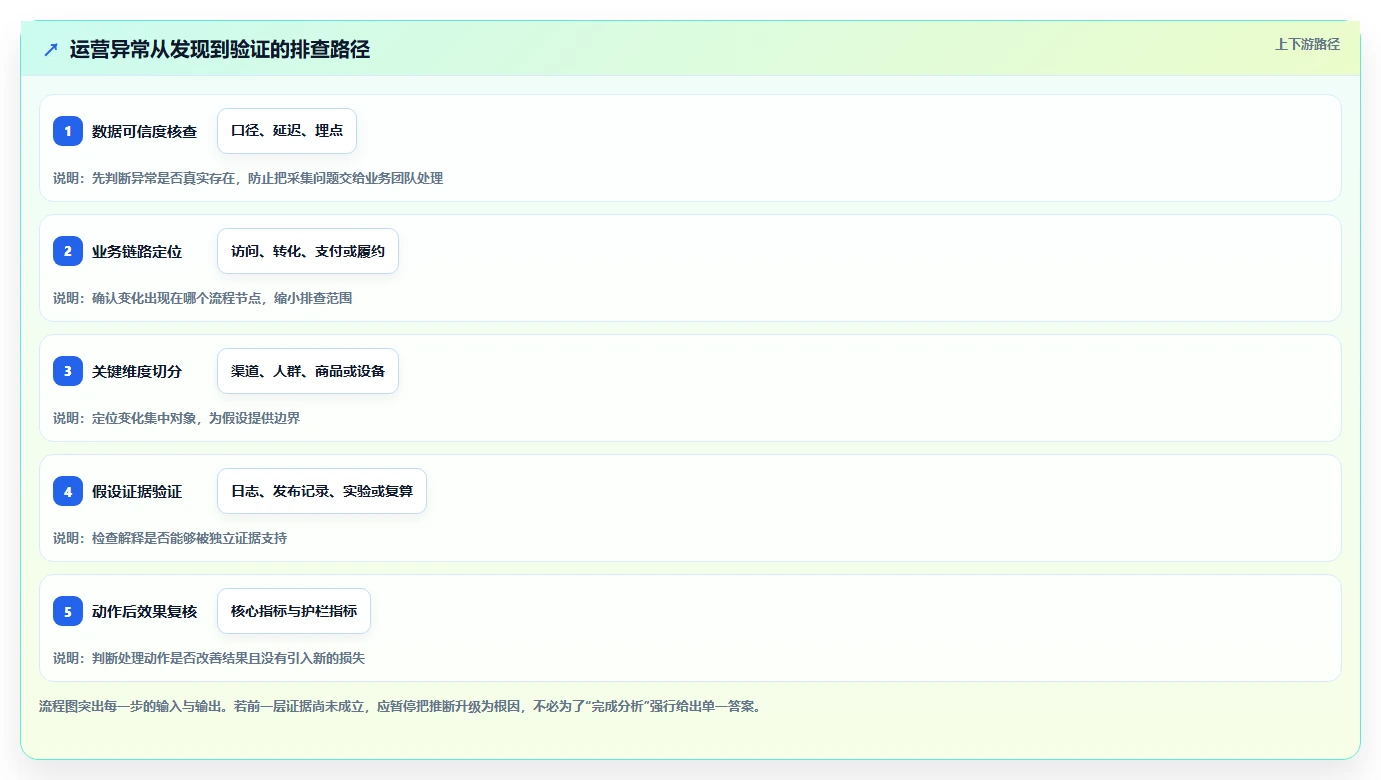The height and width of the screenshot is (780, 1381).
Task: Select step number 4 badge
Action: [x=68, y=491]
